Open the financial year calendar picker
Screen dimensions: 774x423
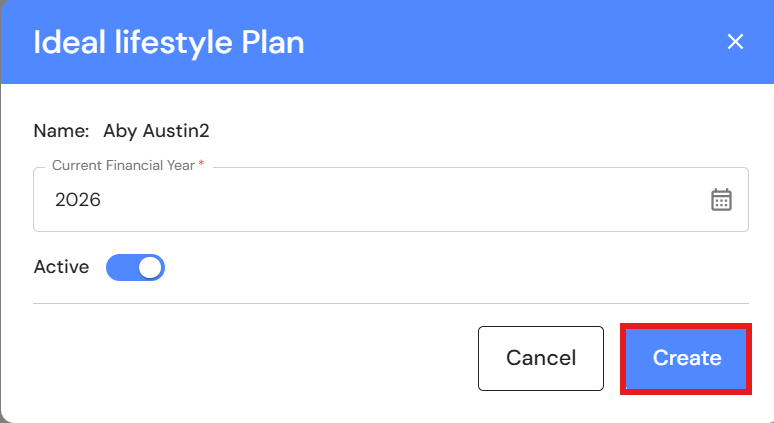coord(721,200)
